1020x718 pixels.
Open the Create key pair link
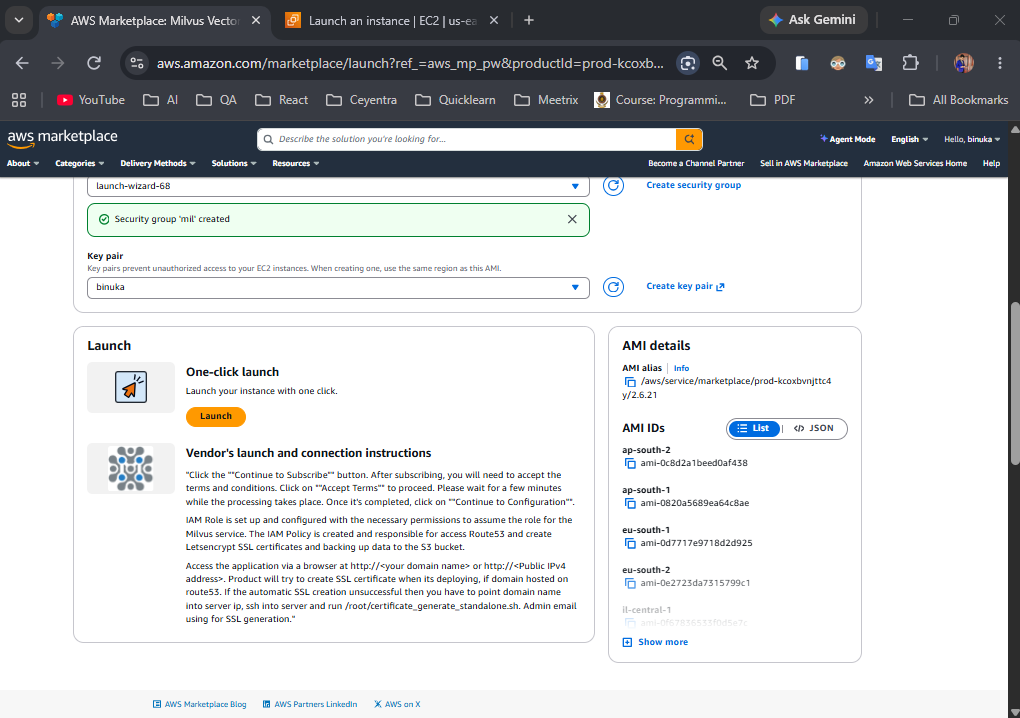[x=685, y=286]
